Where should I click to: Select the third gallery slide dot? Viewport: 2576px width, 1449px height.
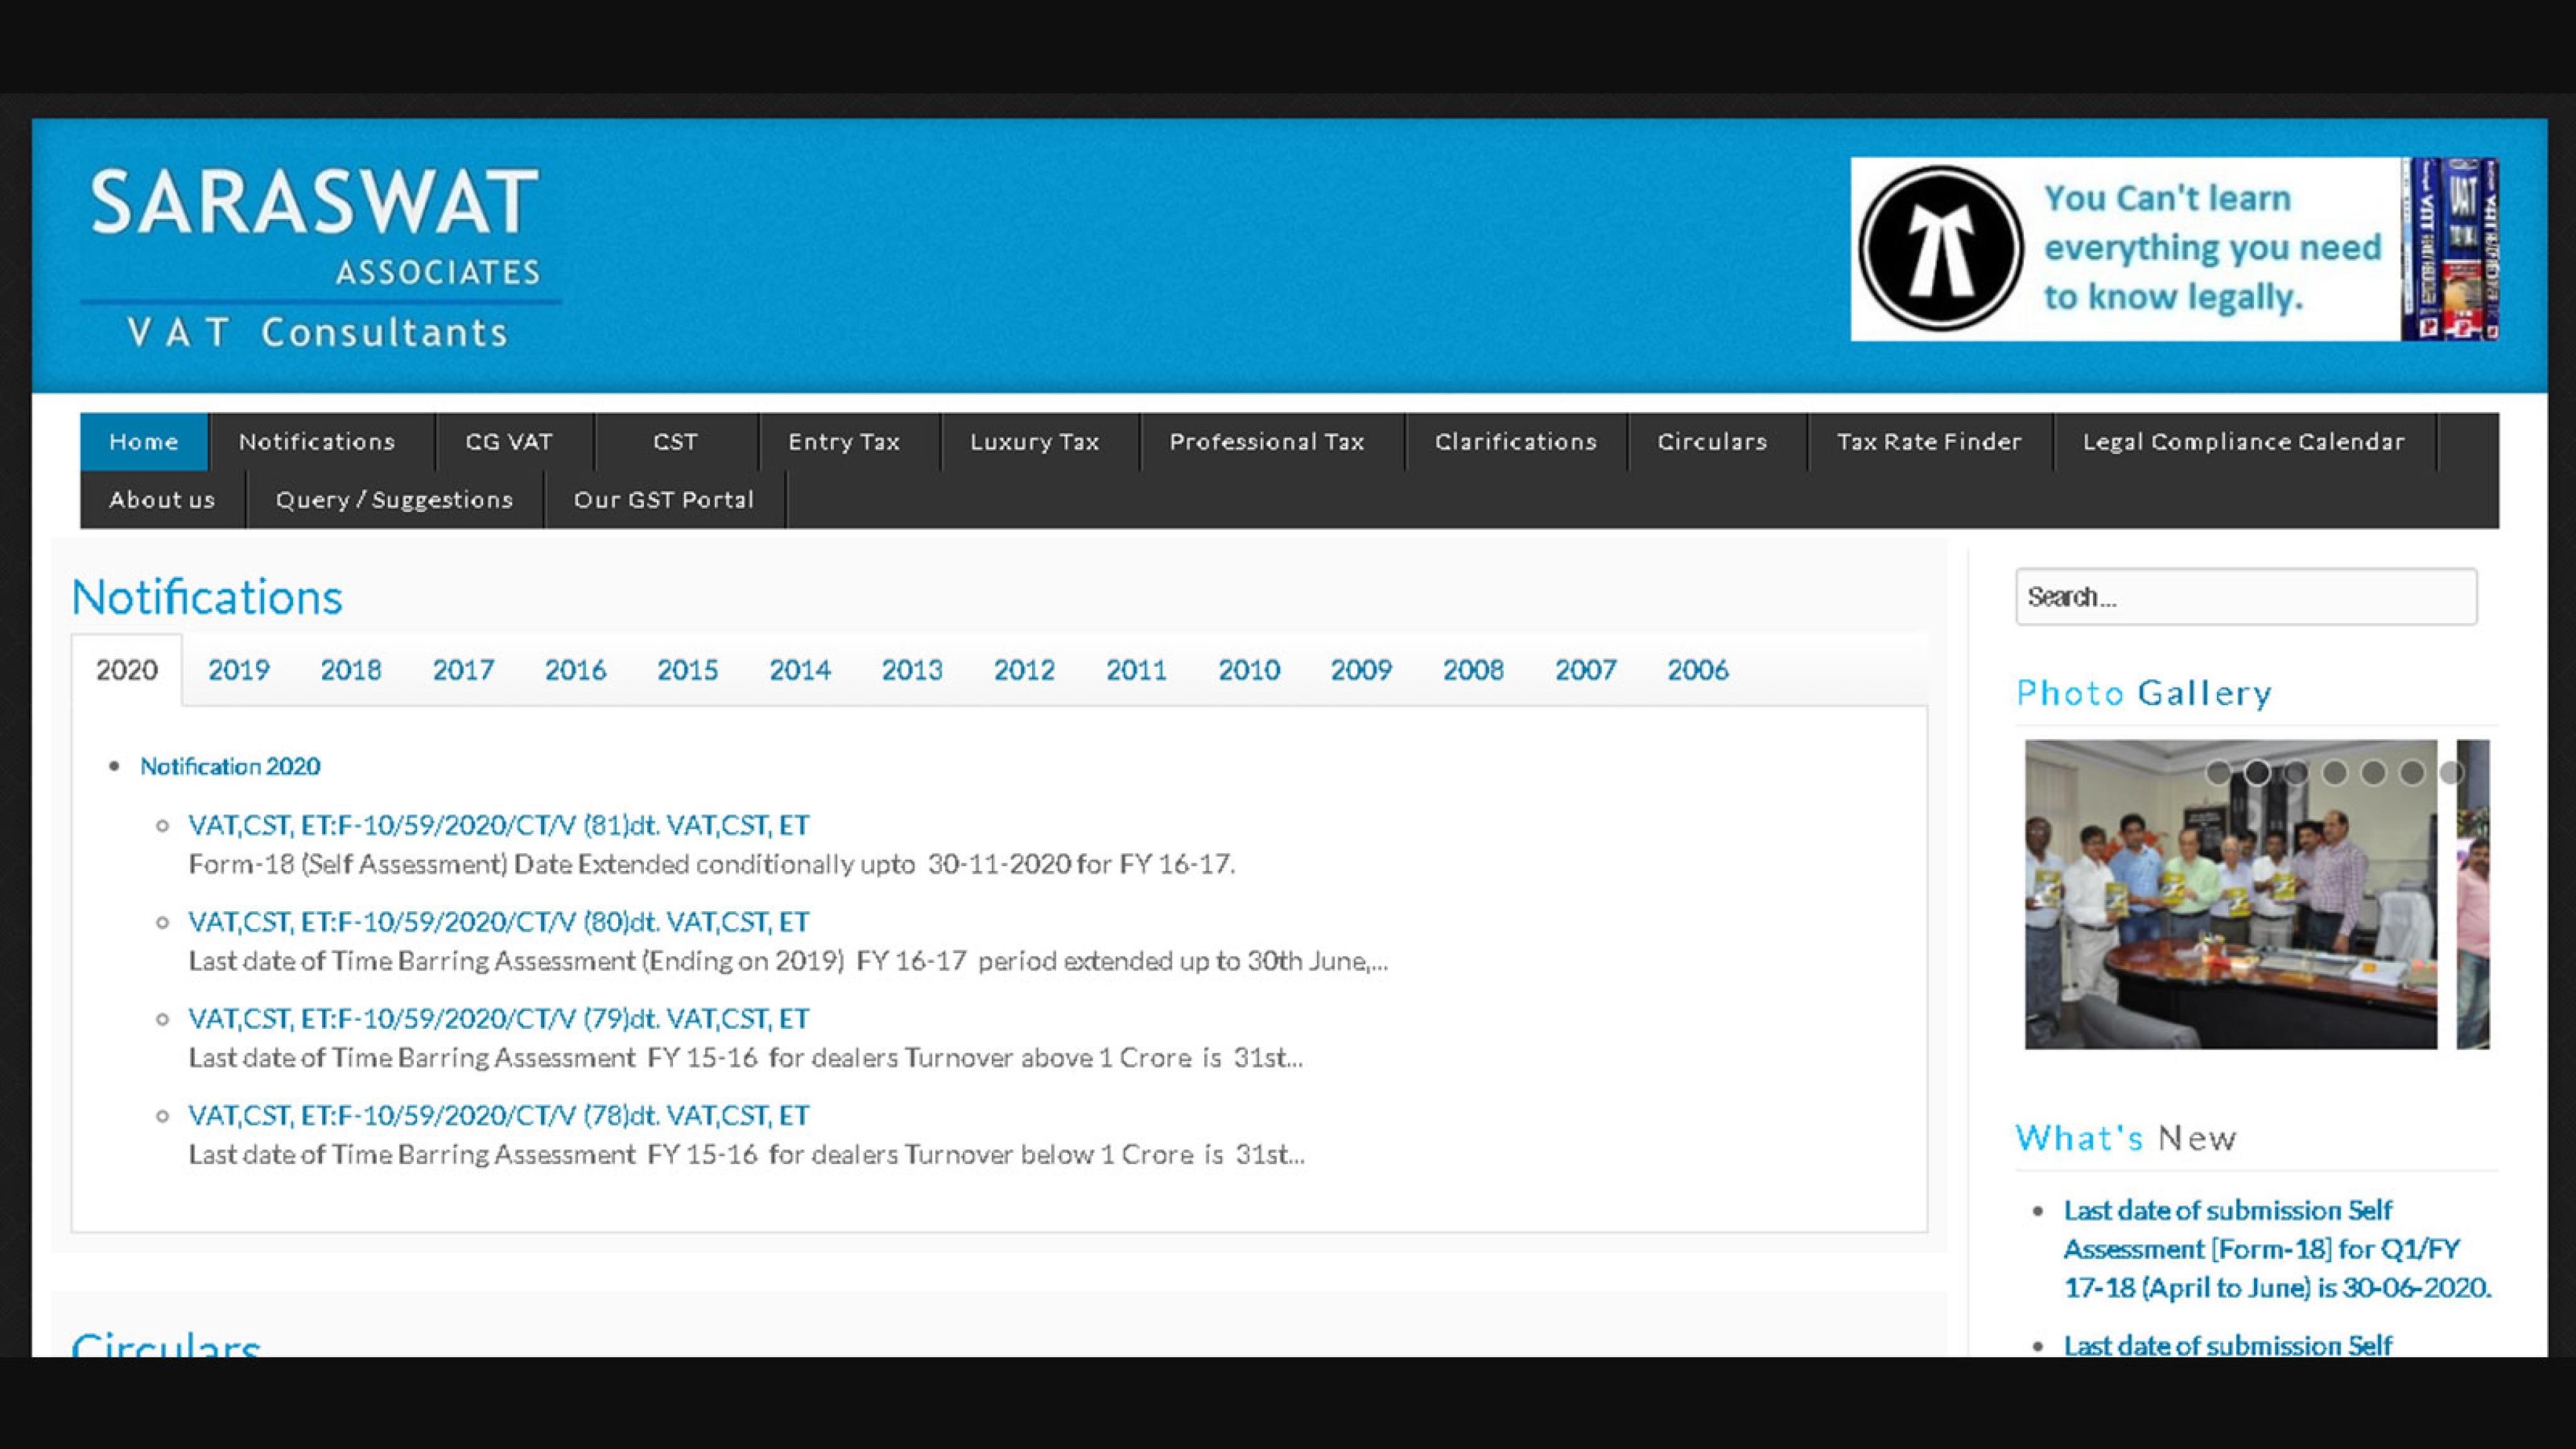pyautogui.click(x=2296, y=772)
